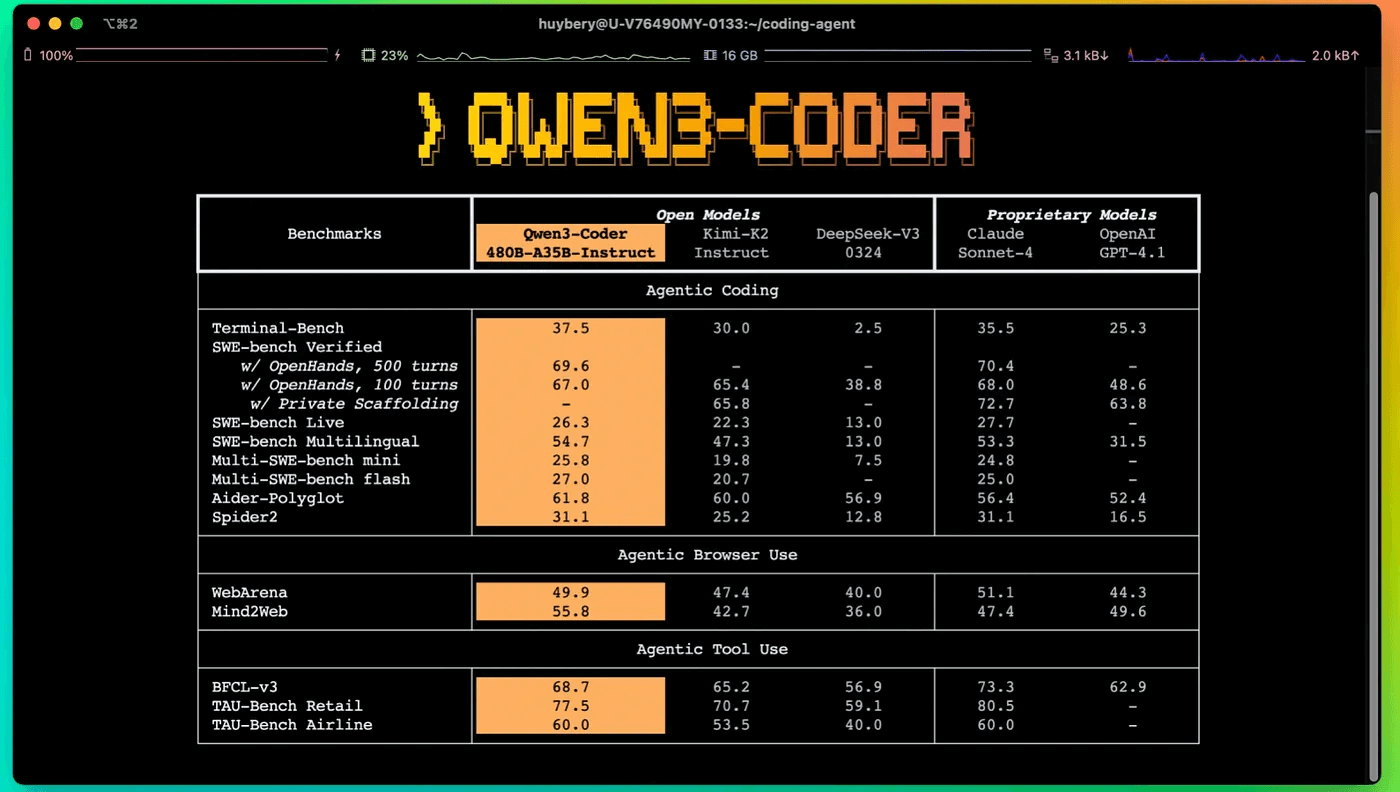The width and height of the screenshot is (1400, 792).
Task: Click the highlighted 69.6 score value
Action: [570, 366]
